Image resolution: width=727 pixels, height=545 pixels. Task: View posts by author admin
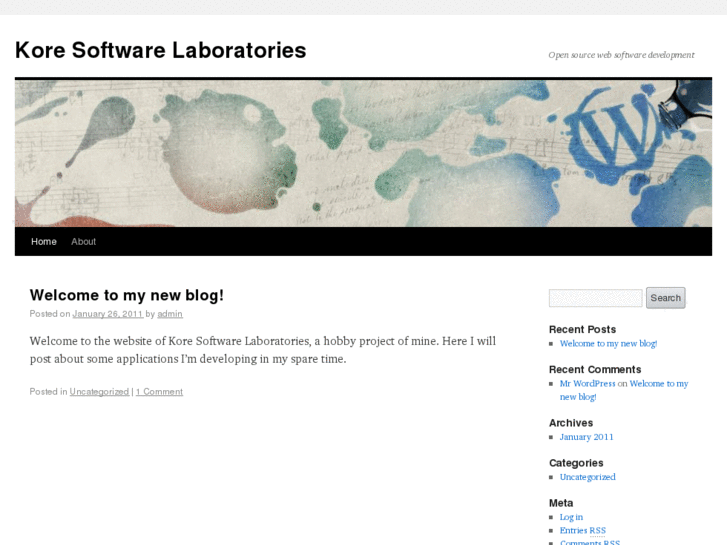[x=170, y=314]
